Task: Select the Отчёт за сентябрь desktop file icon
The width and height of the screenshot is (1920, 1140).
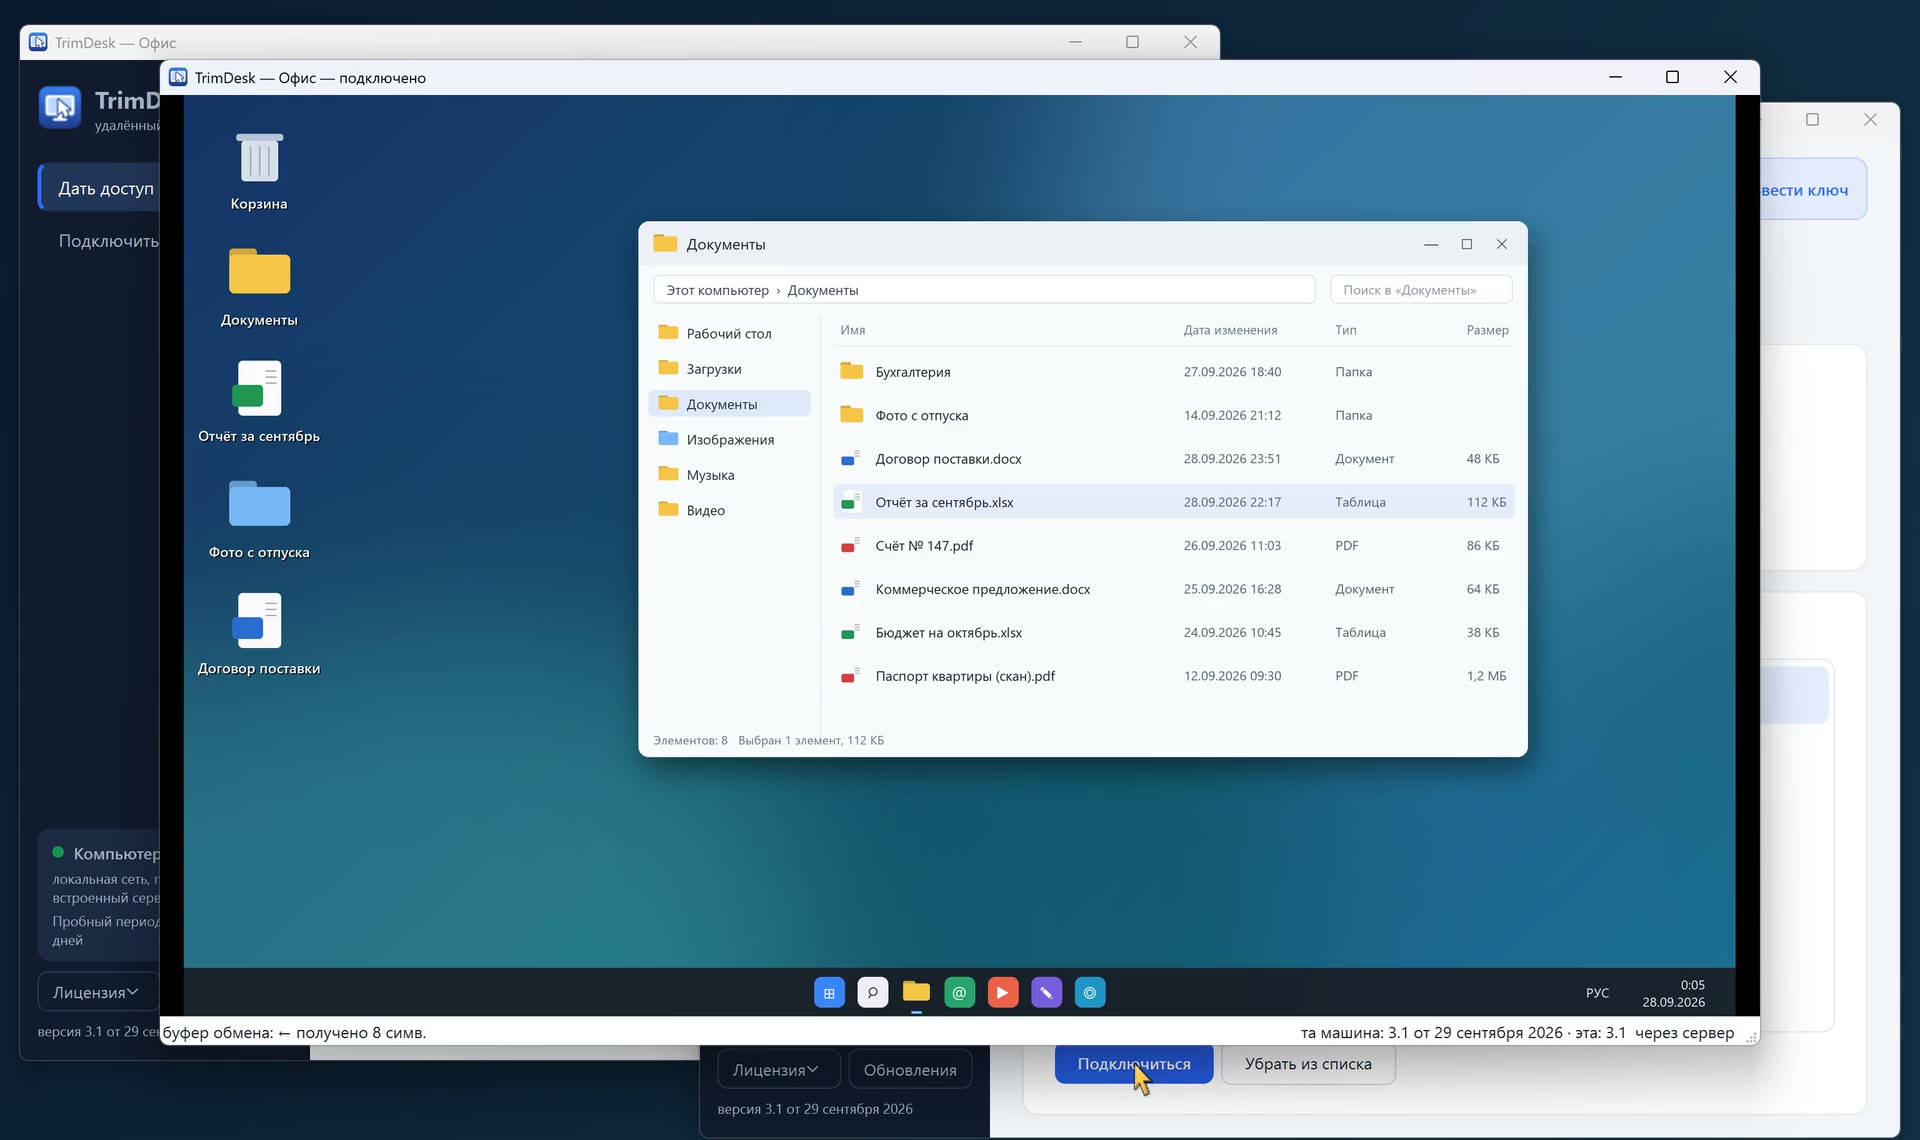Action: (x=259, y=403)
